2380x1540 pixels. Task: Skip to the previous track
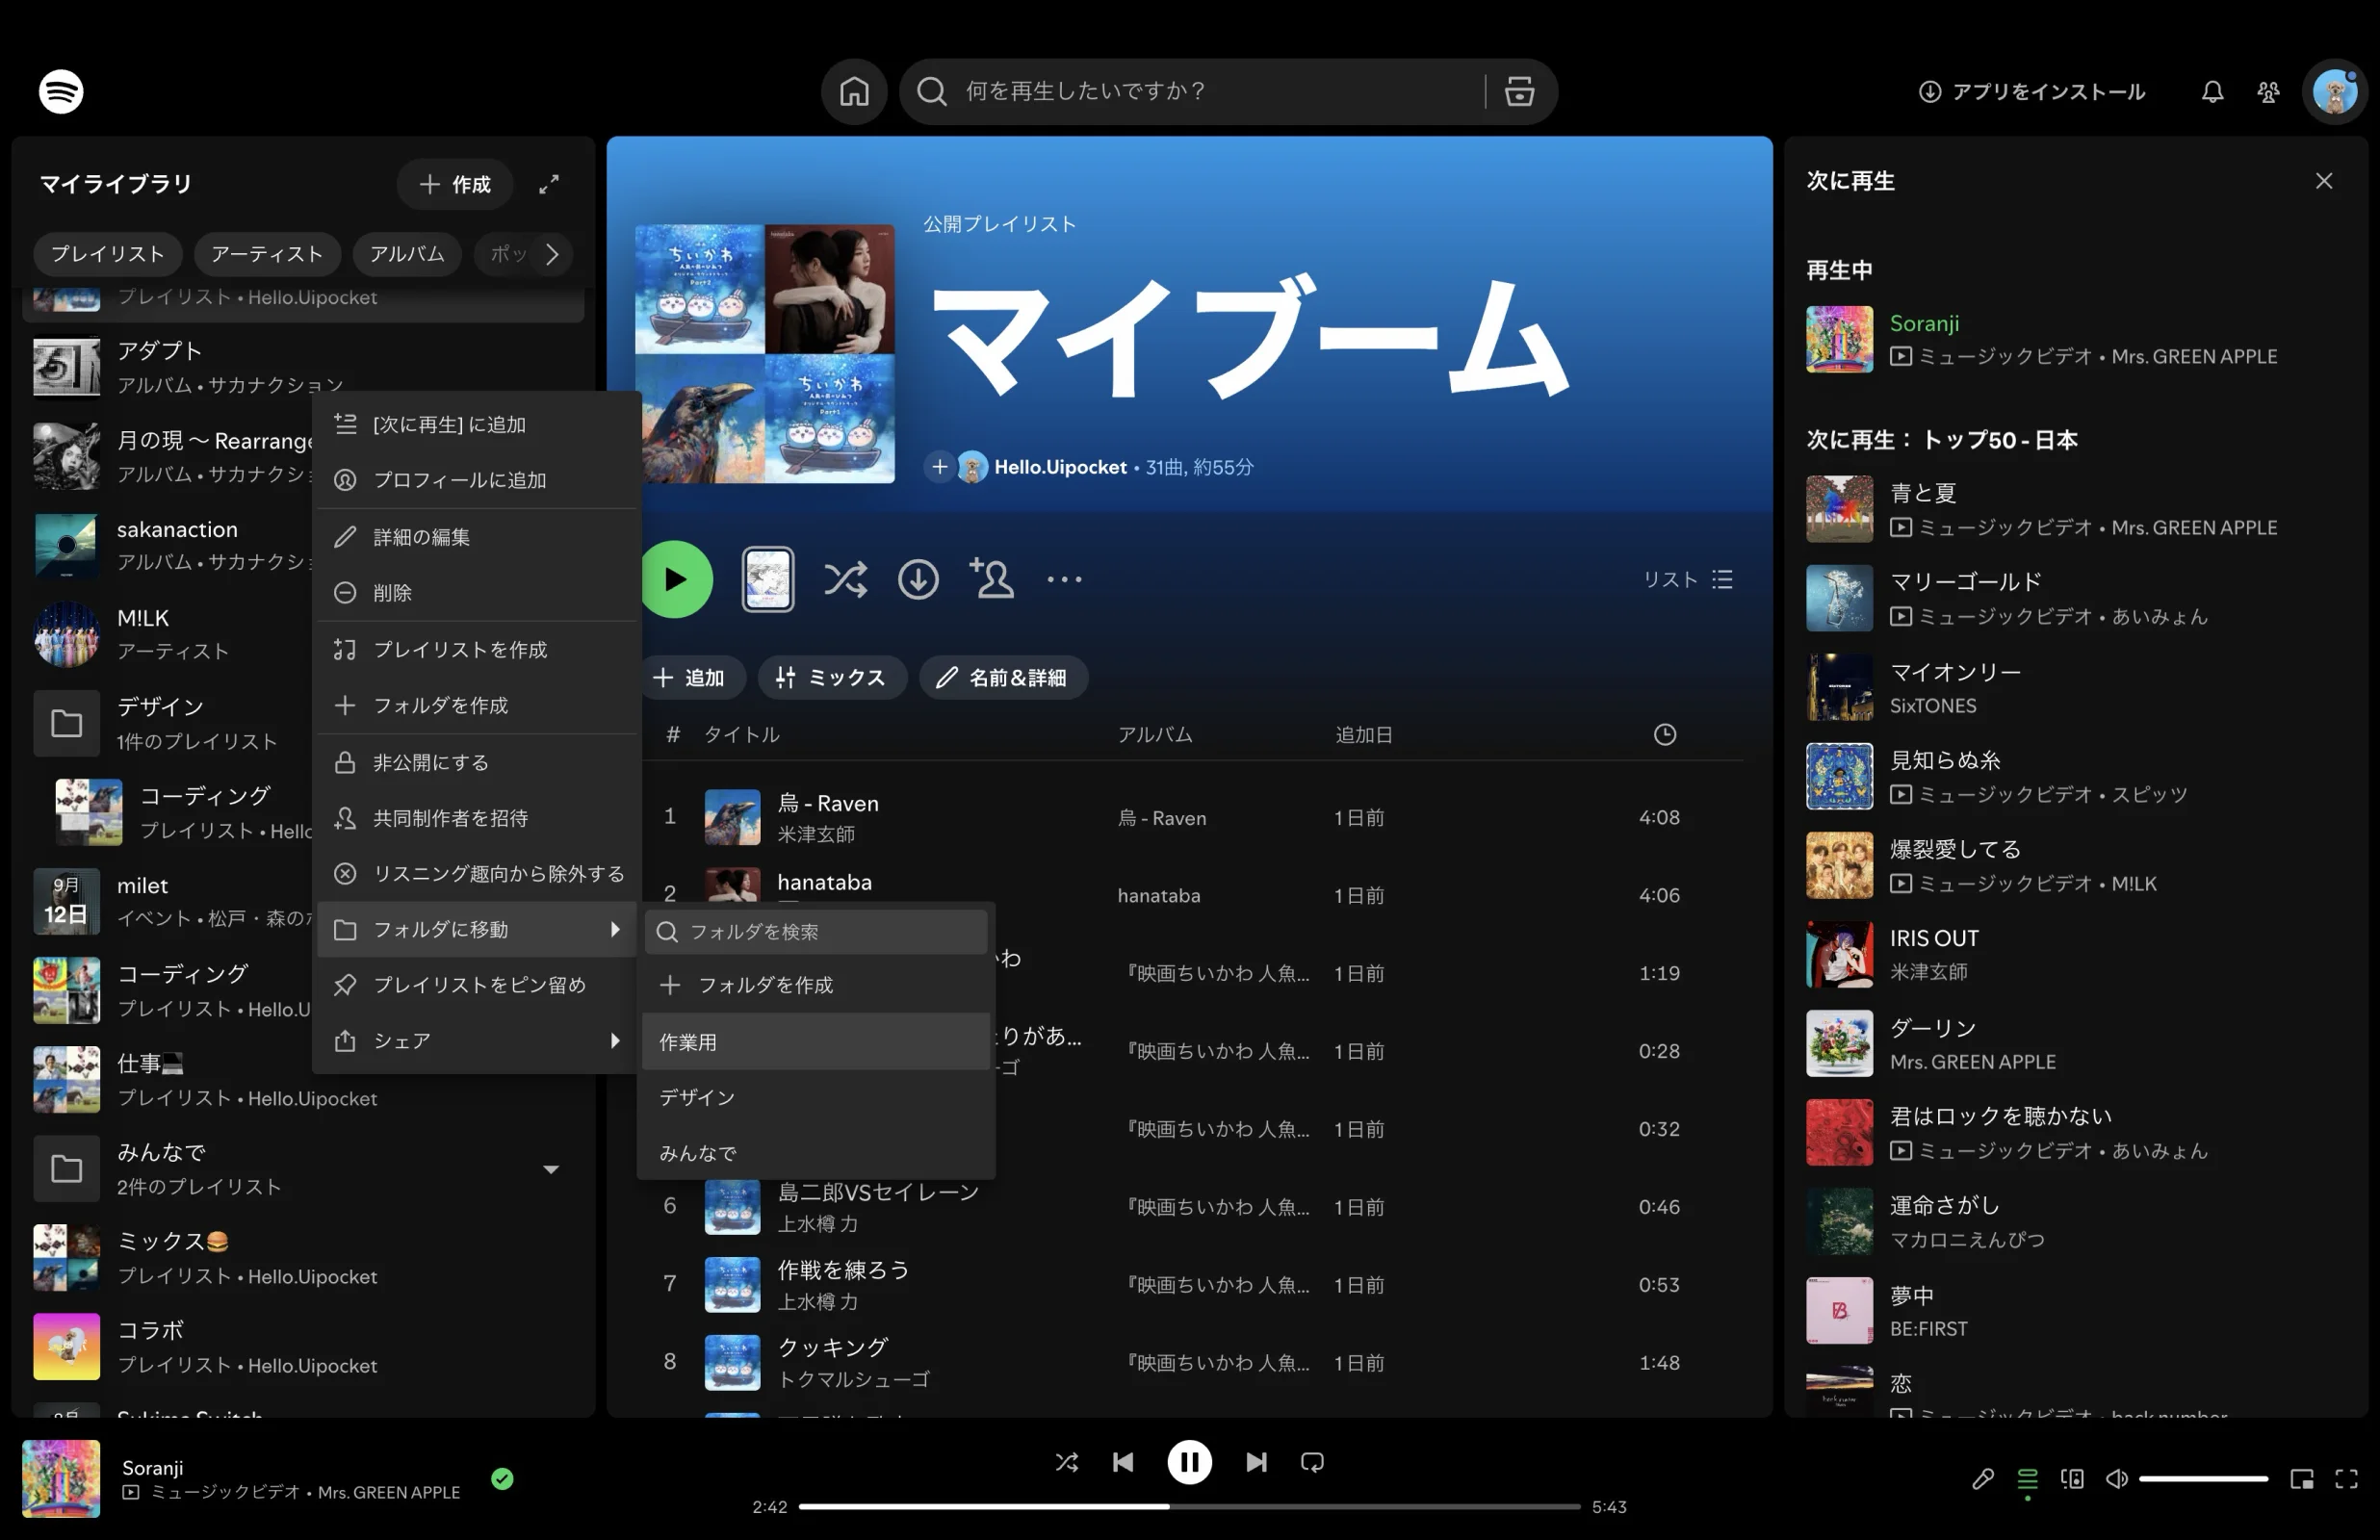tap(1122, 1462)
